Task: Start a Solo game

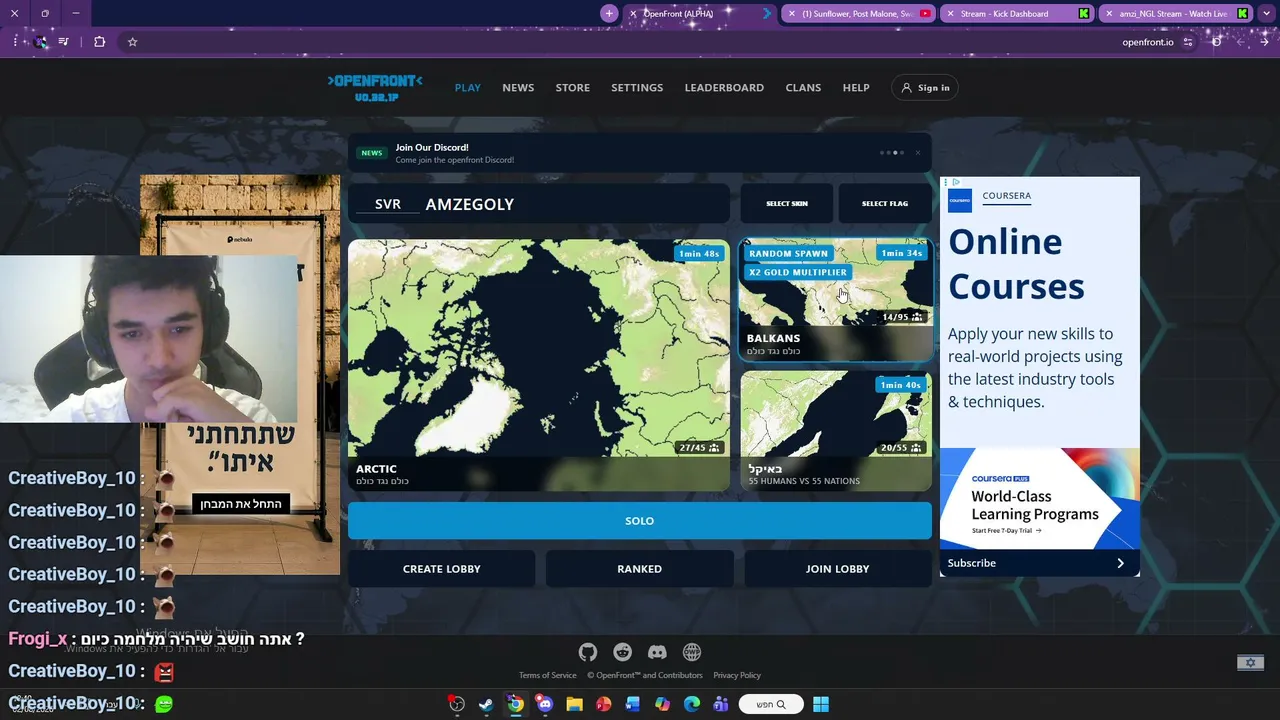Action: tap(640, 521)
